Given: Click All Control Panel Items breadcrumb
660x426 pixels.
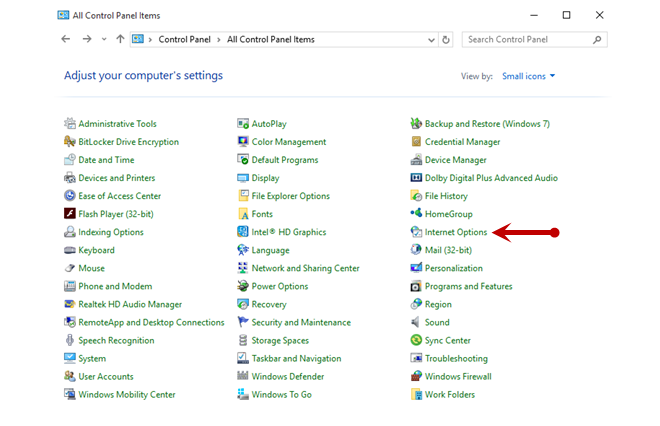Looking at the screenshot, I should (x=271, y=40).
